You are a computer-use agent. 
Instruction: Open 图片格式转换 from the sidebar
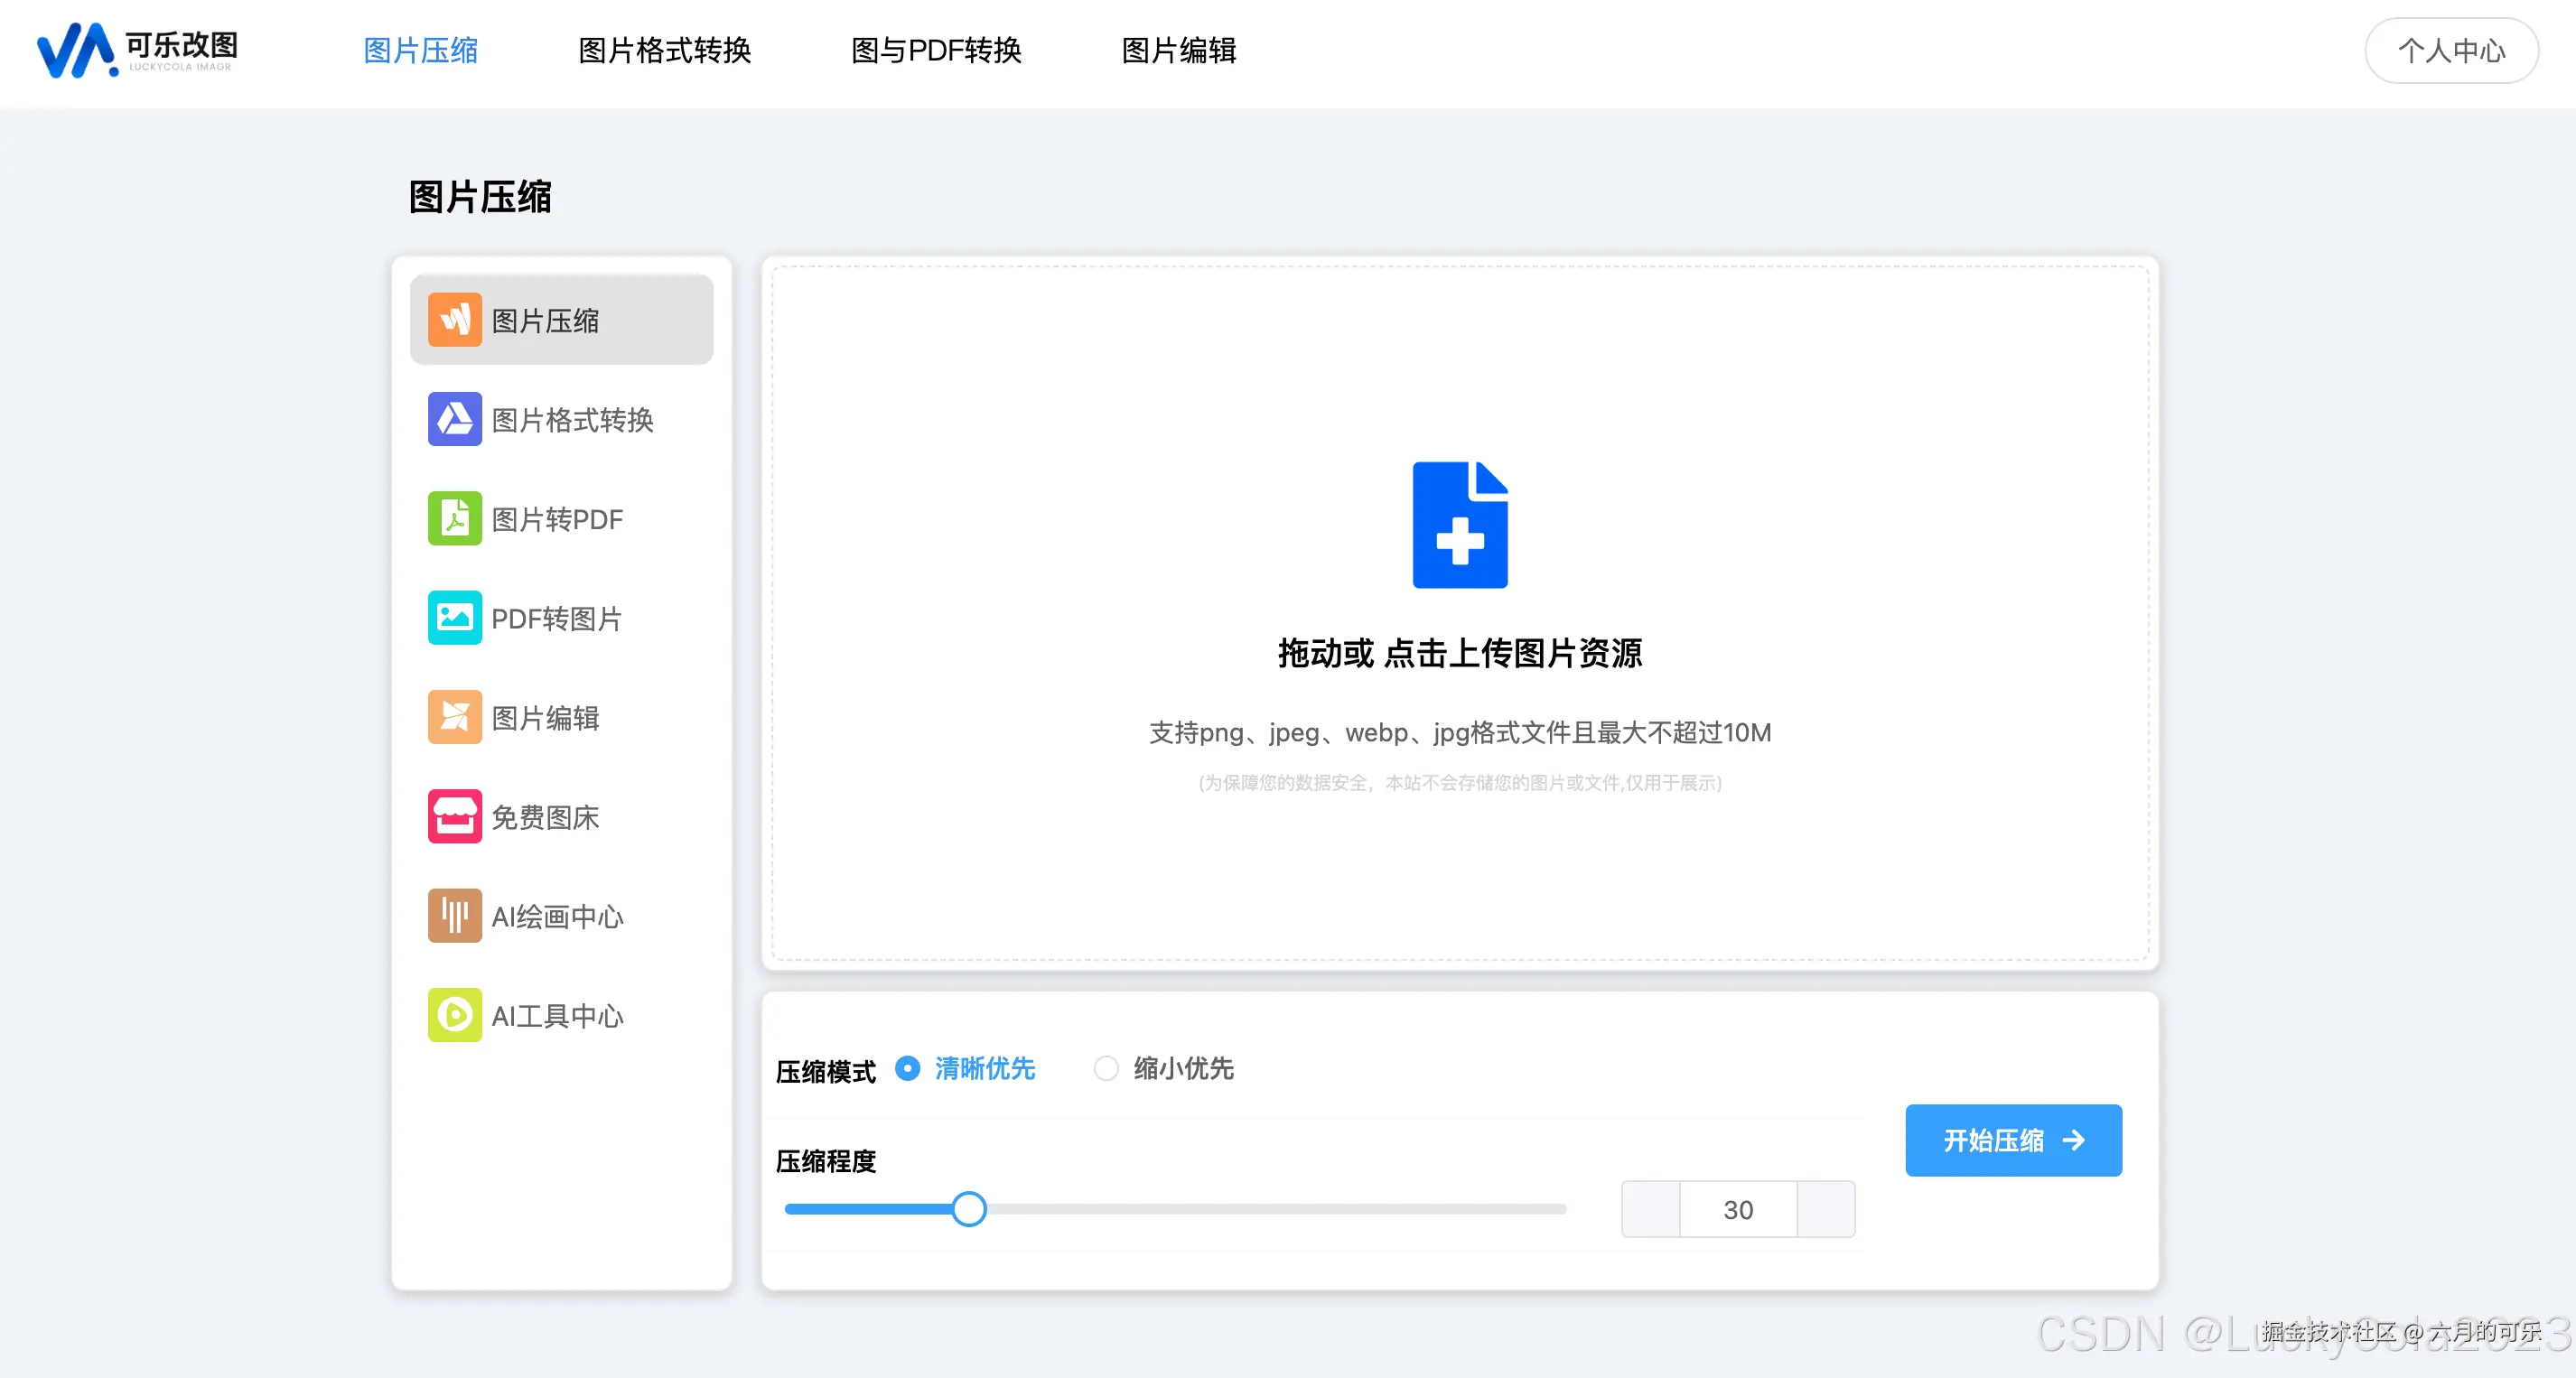point(561,420)
